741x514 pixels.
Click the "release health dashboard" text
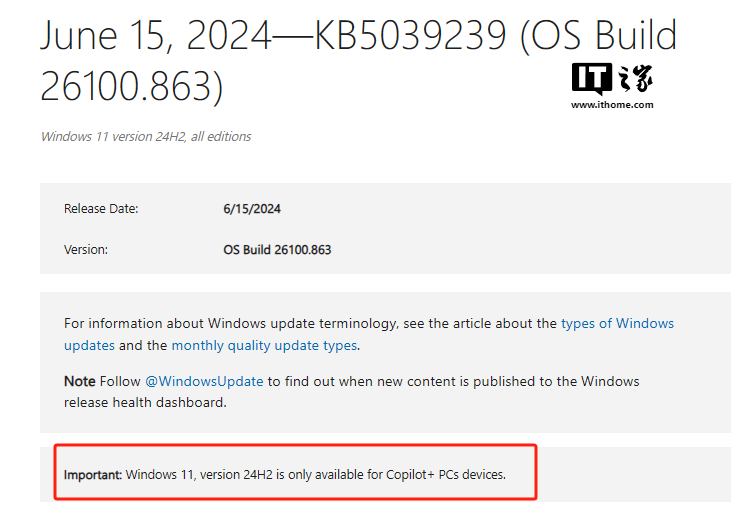[x=145, y=402]
